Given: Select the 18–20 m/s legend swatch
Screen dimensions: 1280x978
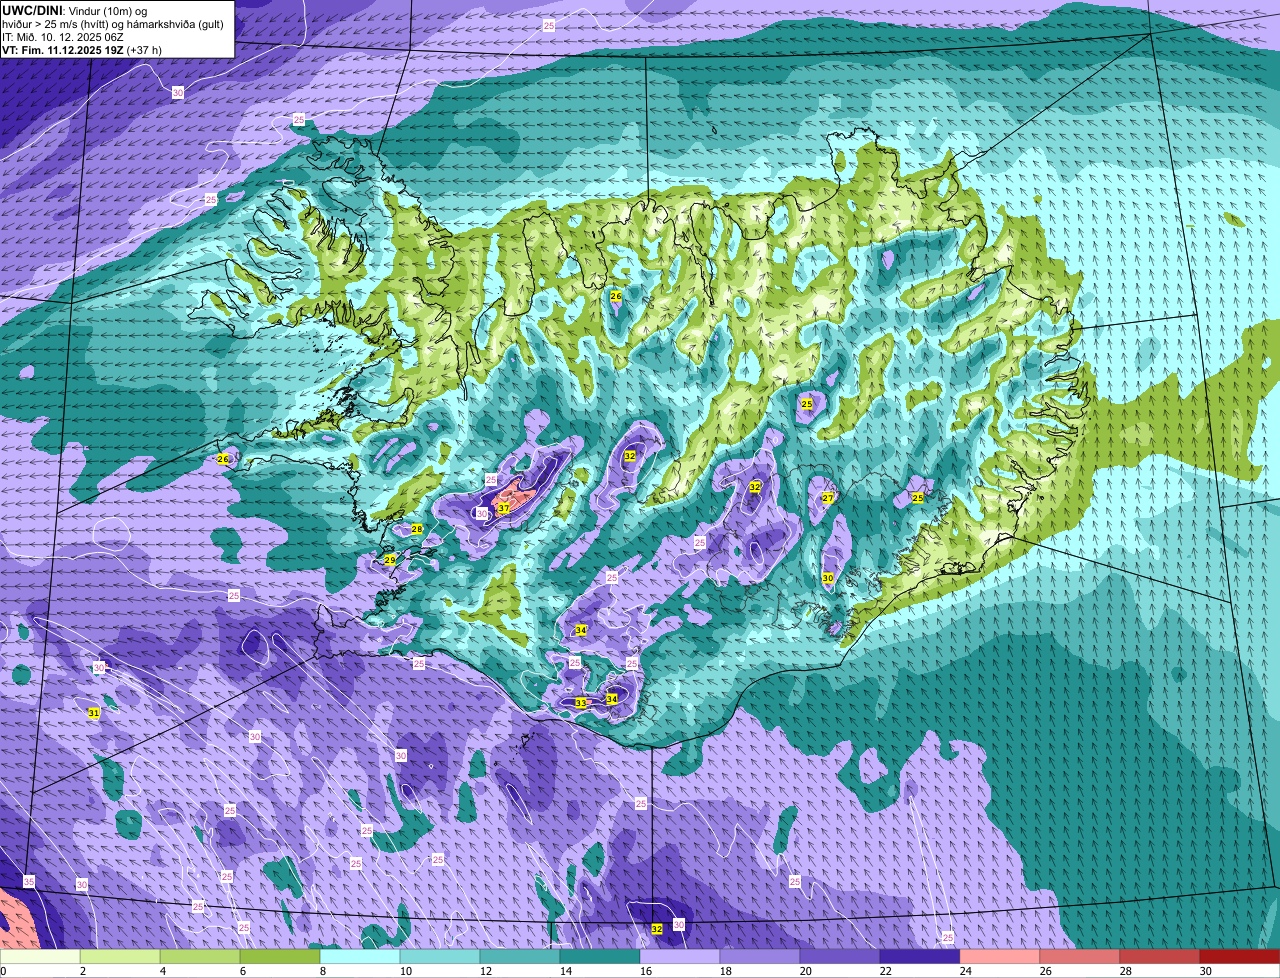Looking at the screenshot, I should coord(760,956).
